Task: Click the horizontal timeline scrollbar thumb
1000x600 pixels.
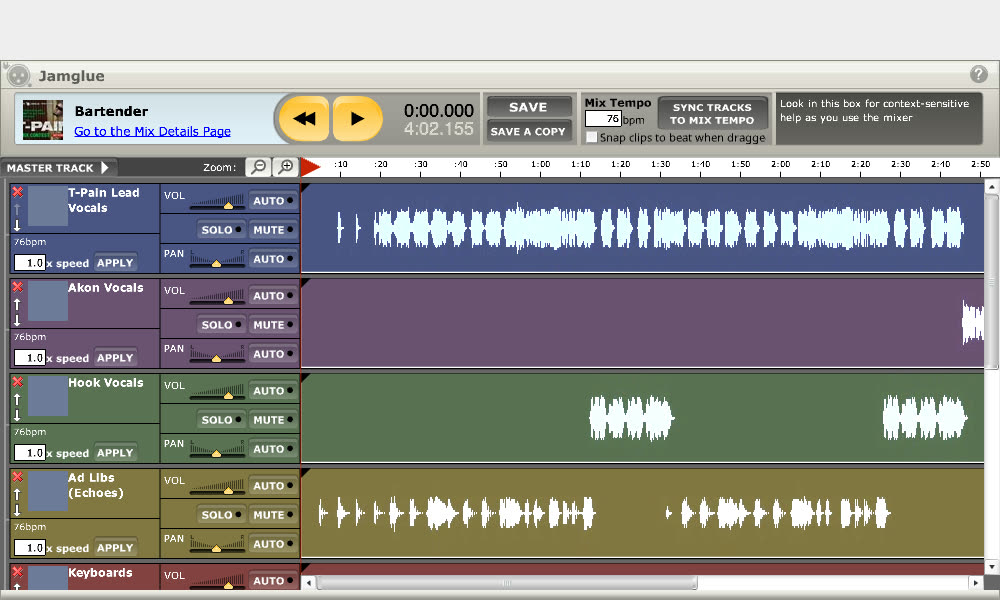Action: 507,583
